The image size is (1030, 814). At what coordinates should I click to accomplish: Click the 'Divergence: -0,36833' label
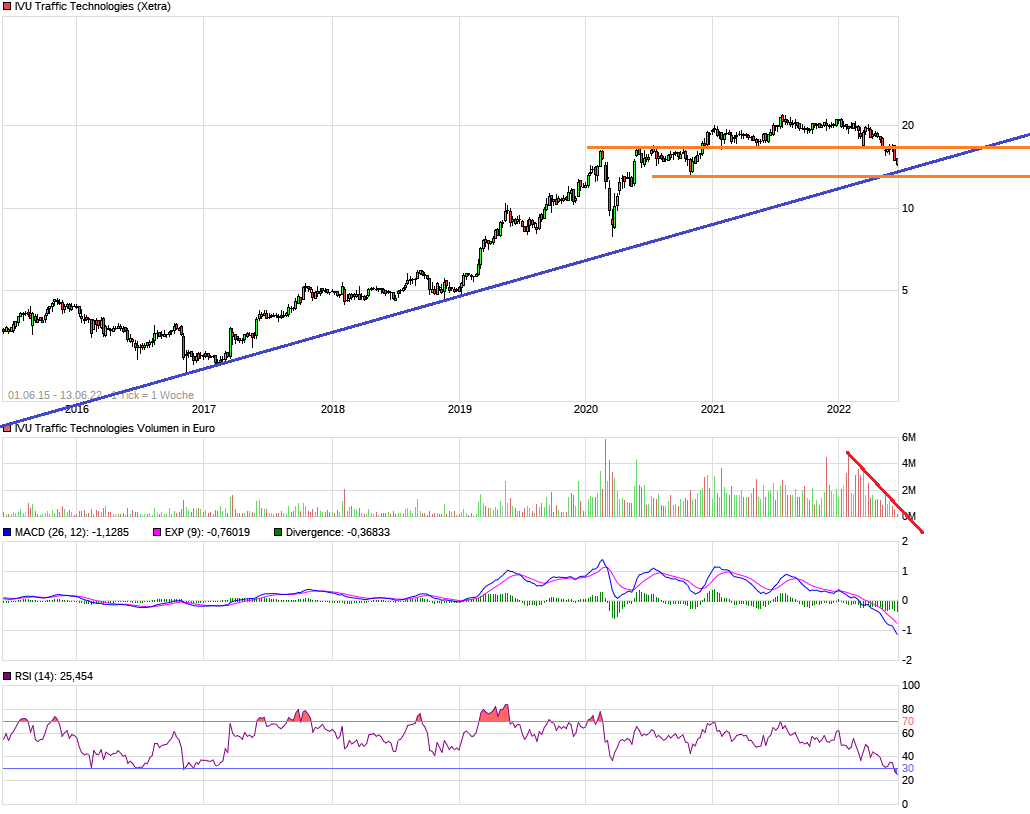click(338, 532)
